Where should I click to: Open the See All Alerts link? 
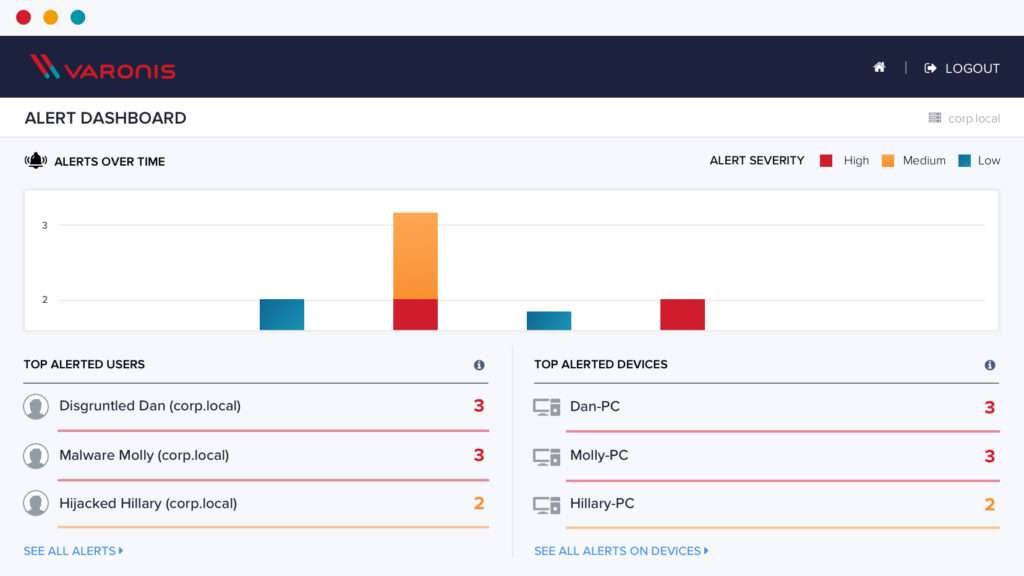[73, 551]
